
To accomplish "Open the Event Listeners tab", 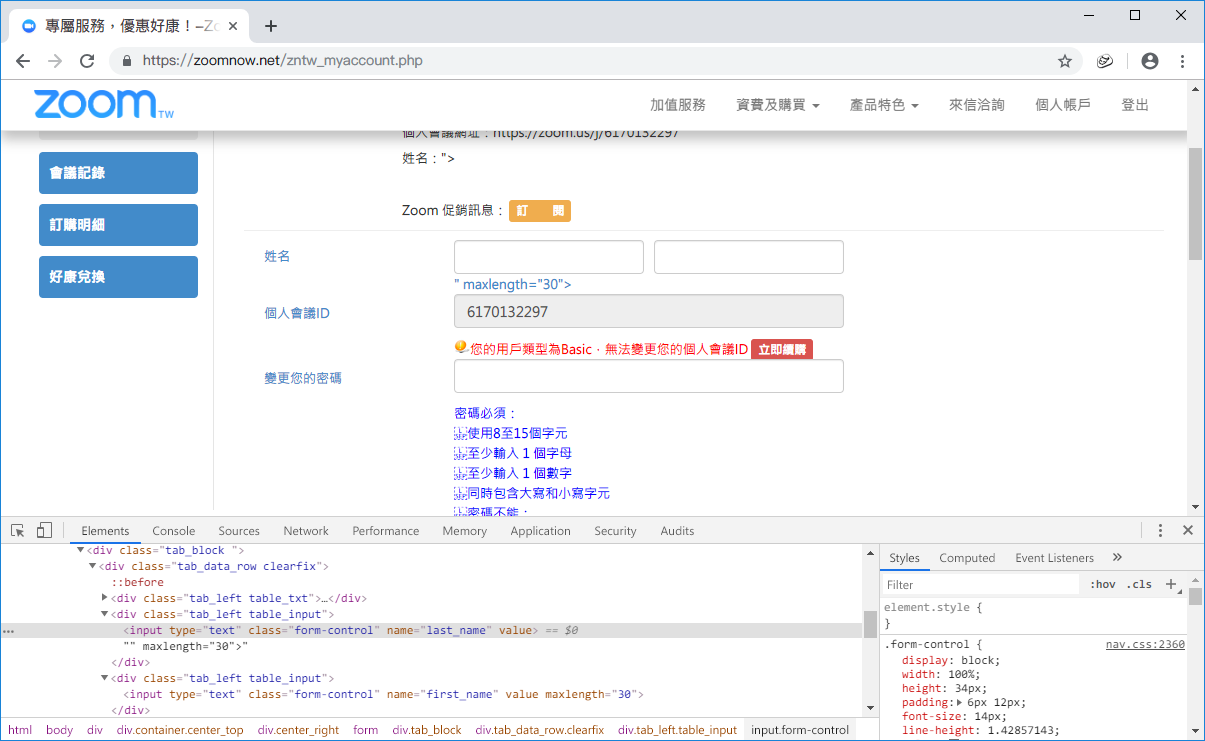I will 1054,558.
